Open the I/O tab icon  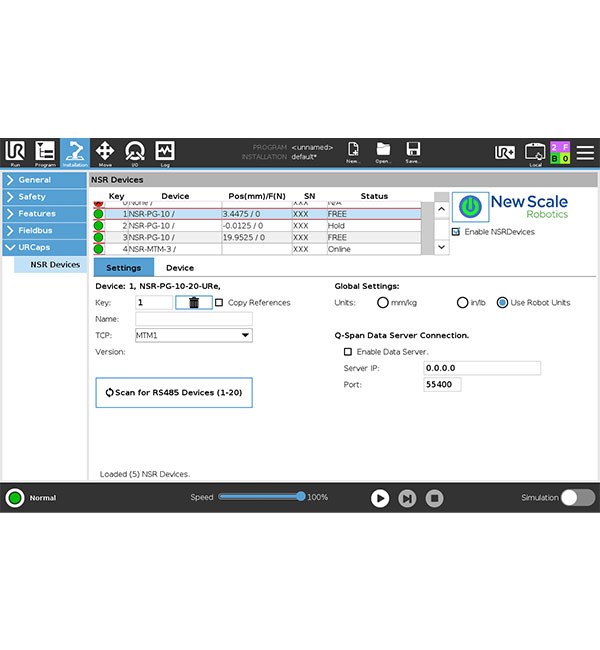point(135,153)
